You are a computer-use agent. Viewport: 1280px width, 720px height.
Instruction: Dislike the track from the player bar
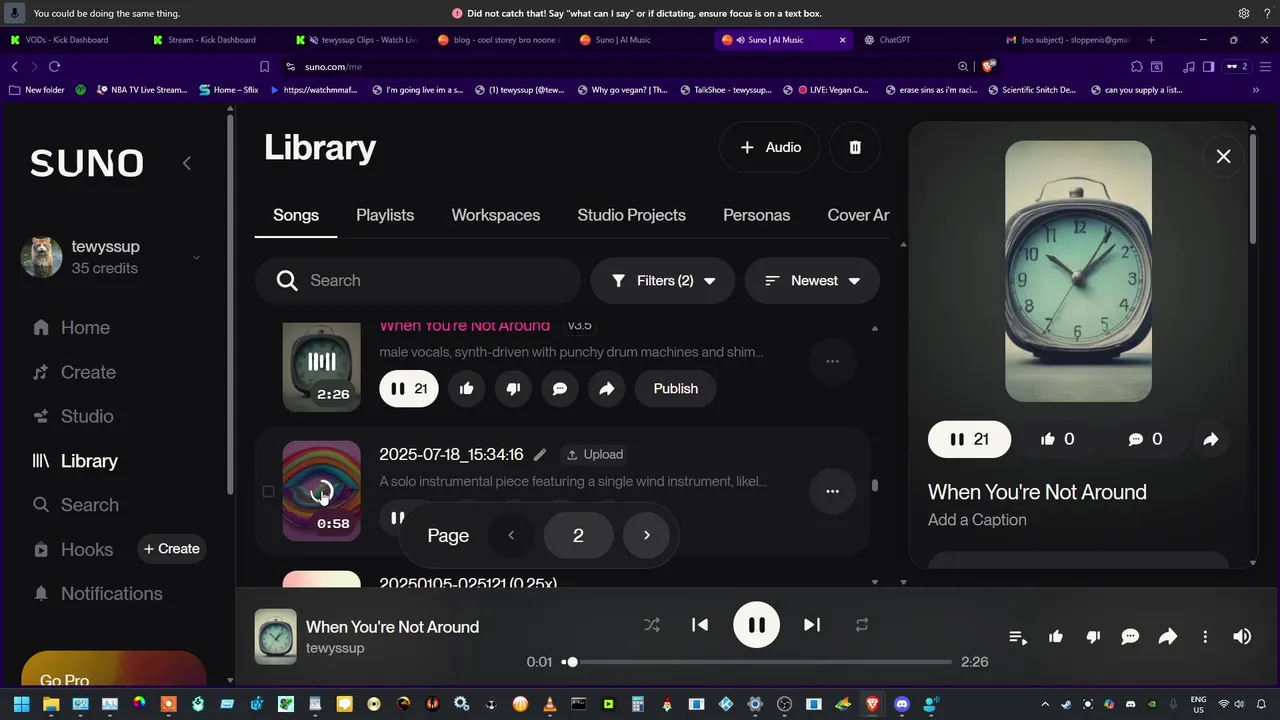1093,637
